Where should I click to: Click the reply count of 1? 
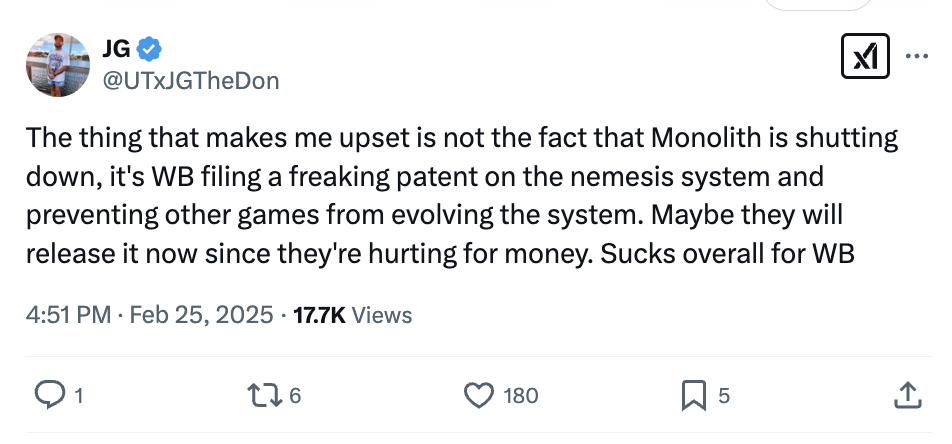tap(78, 396)
